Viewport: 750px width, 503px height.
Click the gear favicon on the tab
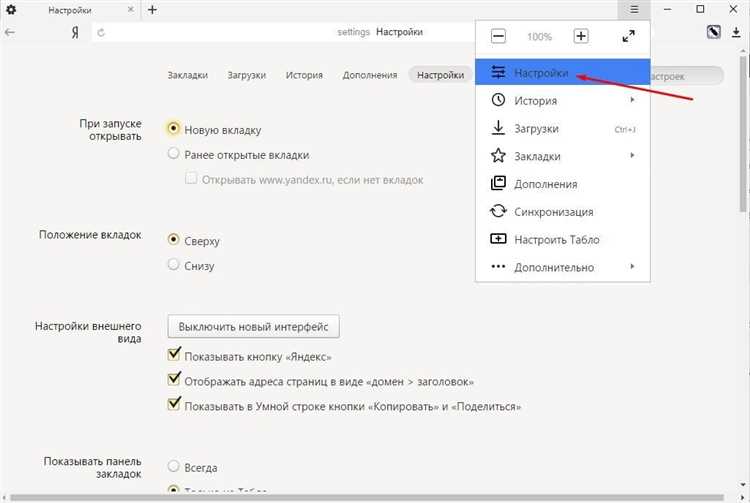[11, 10]
